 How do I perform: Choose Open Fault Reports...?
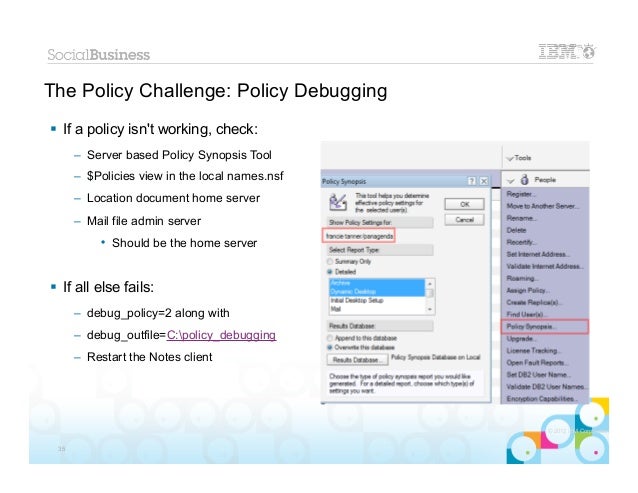pyautogui.click(x=537, y=362)
